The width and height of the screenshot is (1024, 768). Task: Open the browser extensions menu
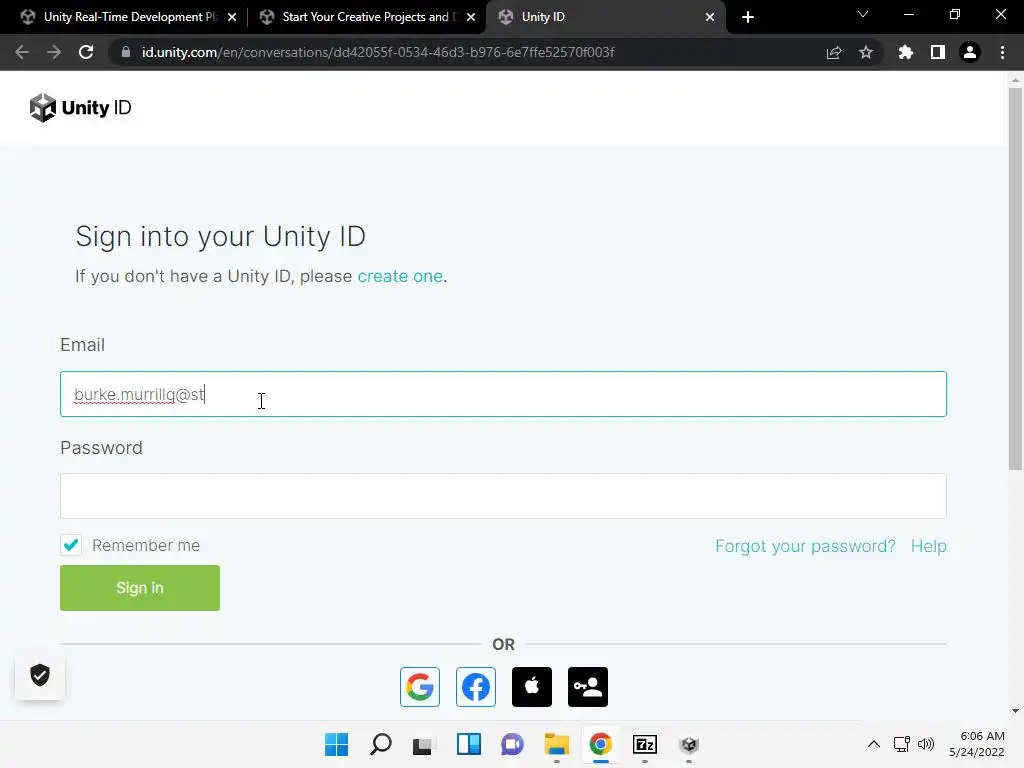click(x=905, y=52)
